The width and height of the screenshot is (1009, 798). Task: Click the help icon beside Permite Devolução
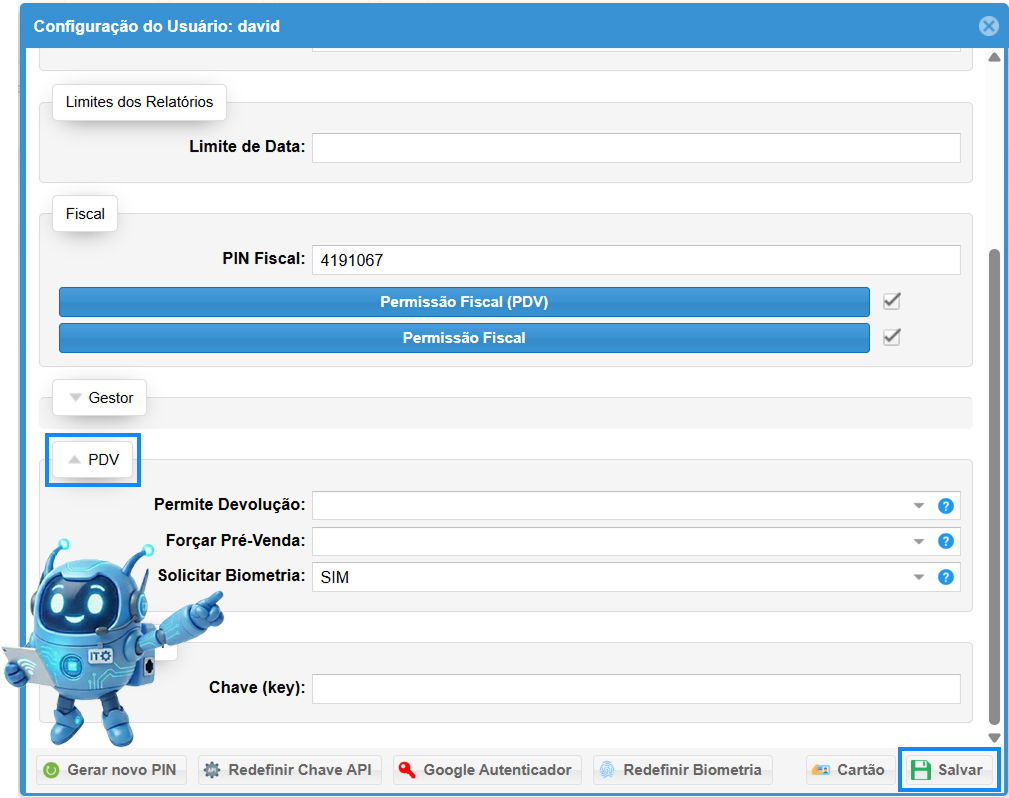[x=945, y=506]
